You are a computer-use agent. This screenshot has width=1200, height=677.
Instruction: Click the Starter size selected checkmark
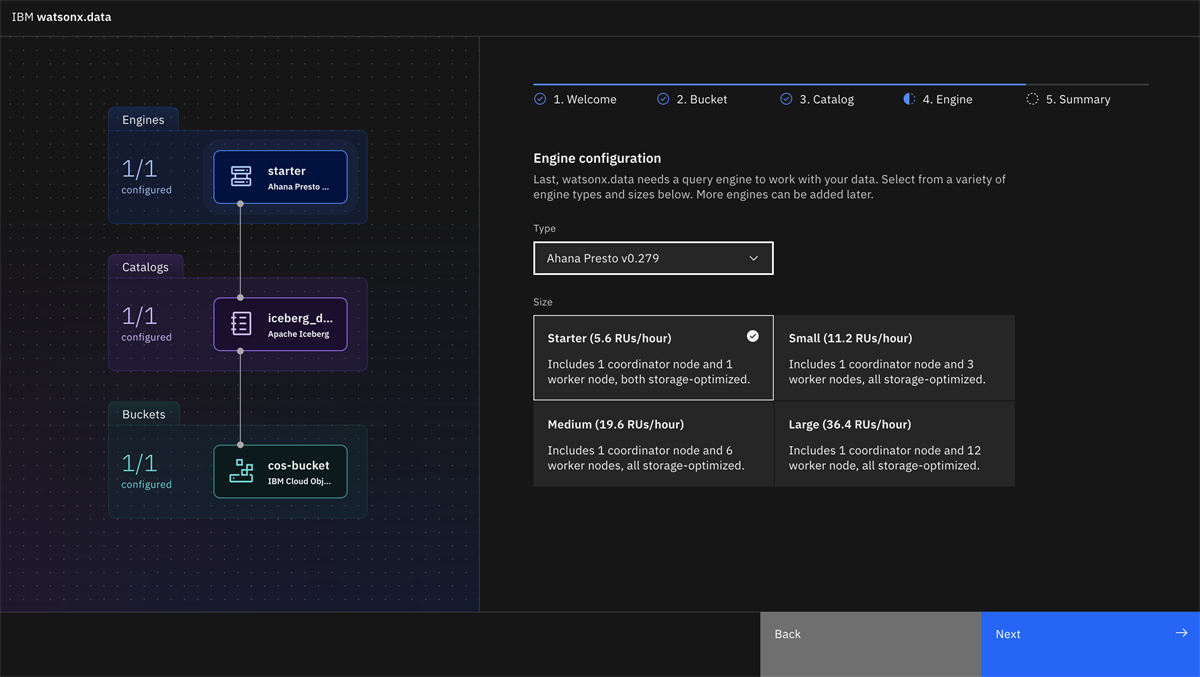[753, 336]
